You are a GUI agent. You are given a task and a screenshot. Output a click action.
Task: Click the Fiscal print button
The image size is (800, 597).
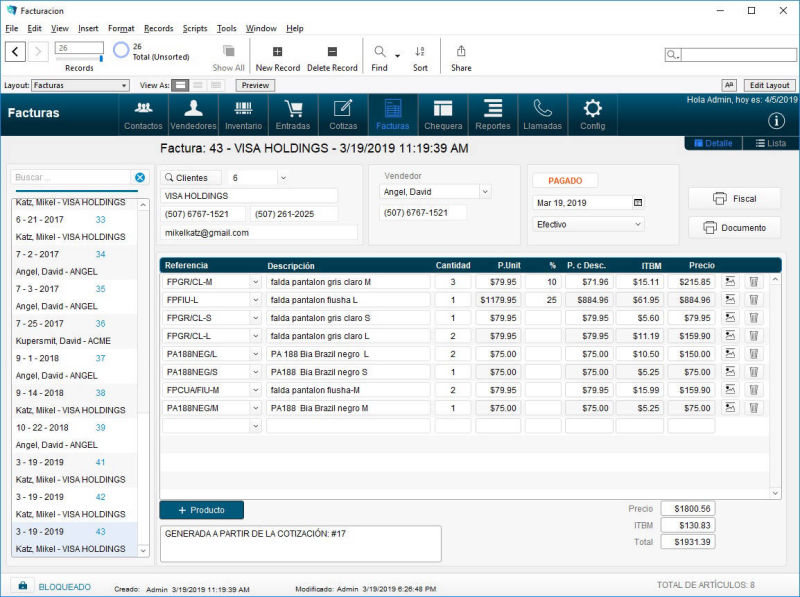tap(734, 198)
